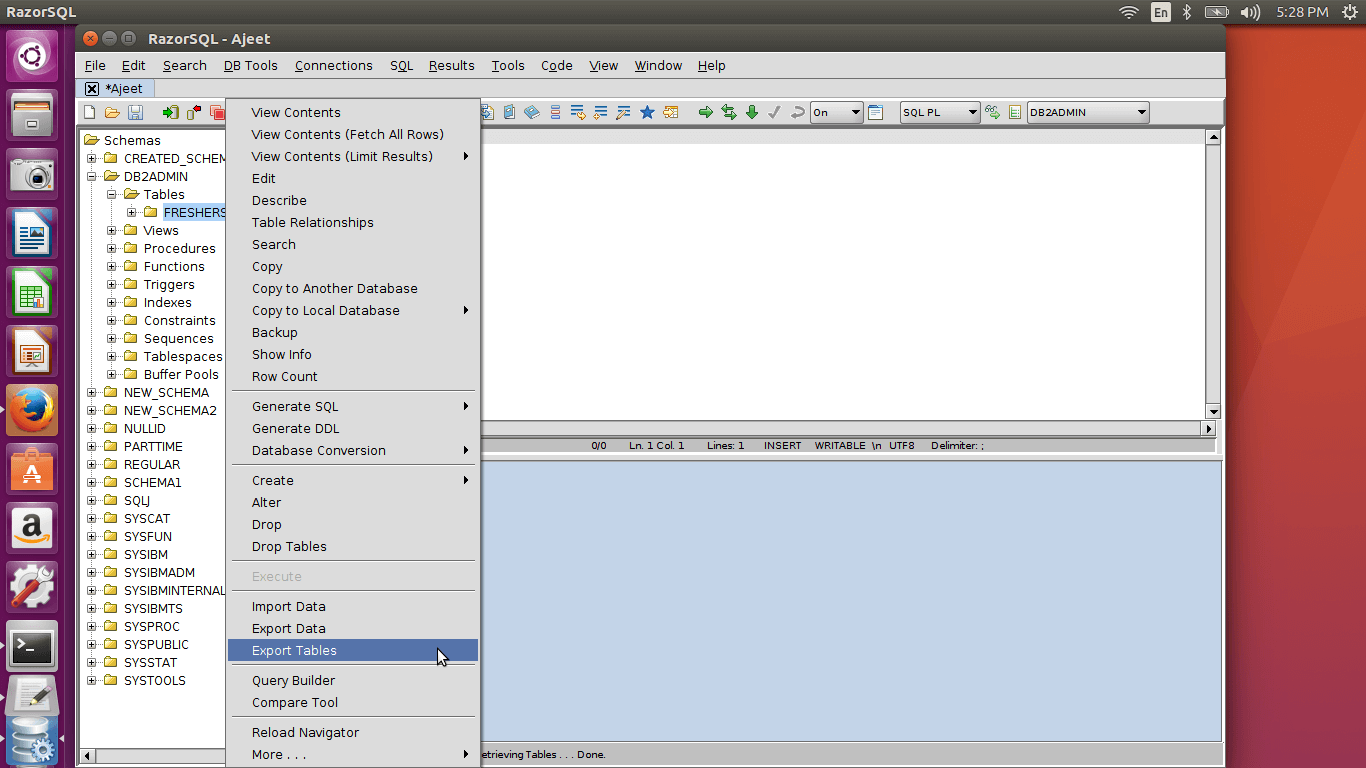This screenshot has width=1366, height=768.
Task: Expand the NEW_SCHEMA tree node
Action: coord(92,392)
